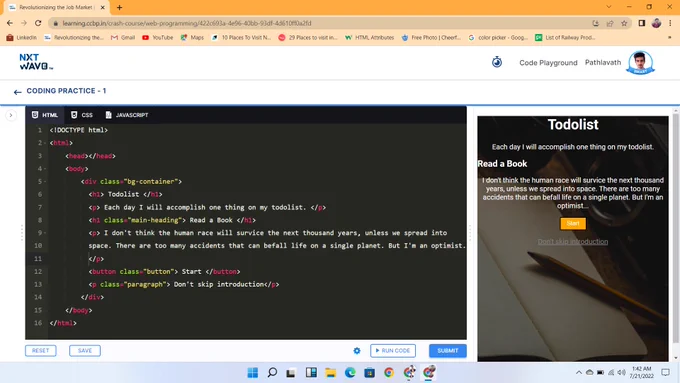
Task: Open Gmail bookmark
Action: pyautogui.click(x=123, y=38)
